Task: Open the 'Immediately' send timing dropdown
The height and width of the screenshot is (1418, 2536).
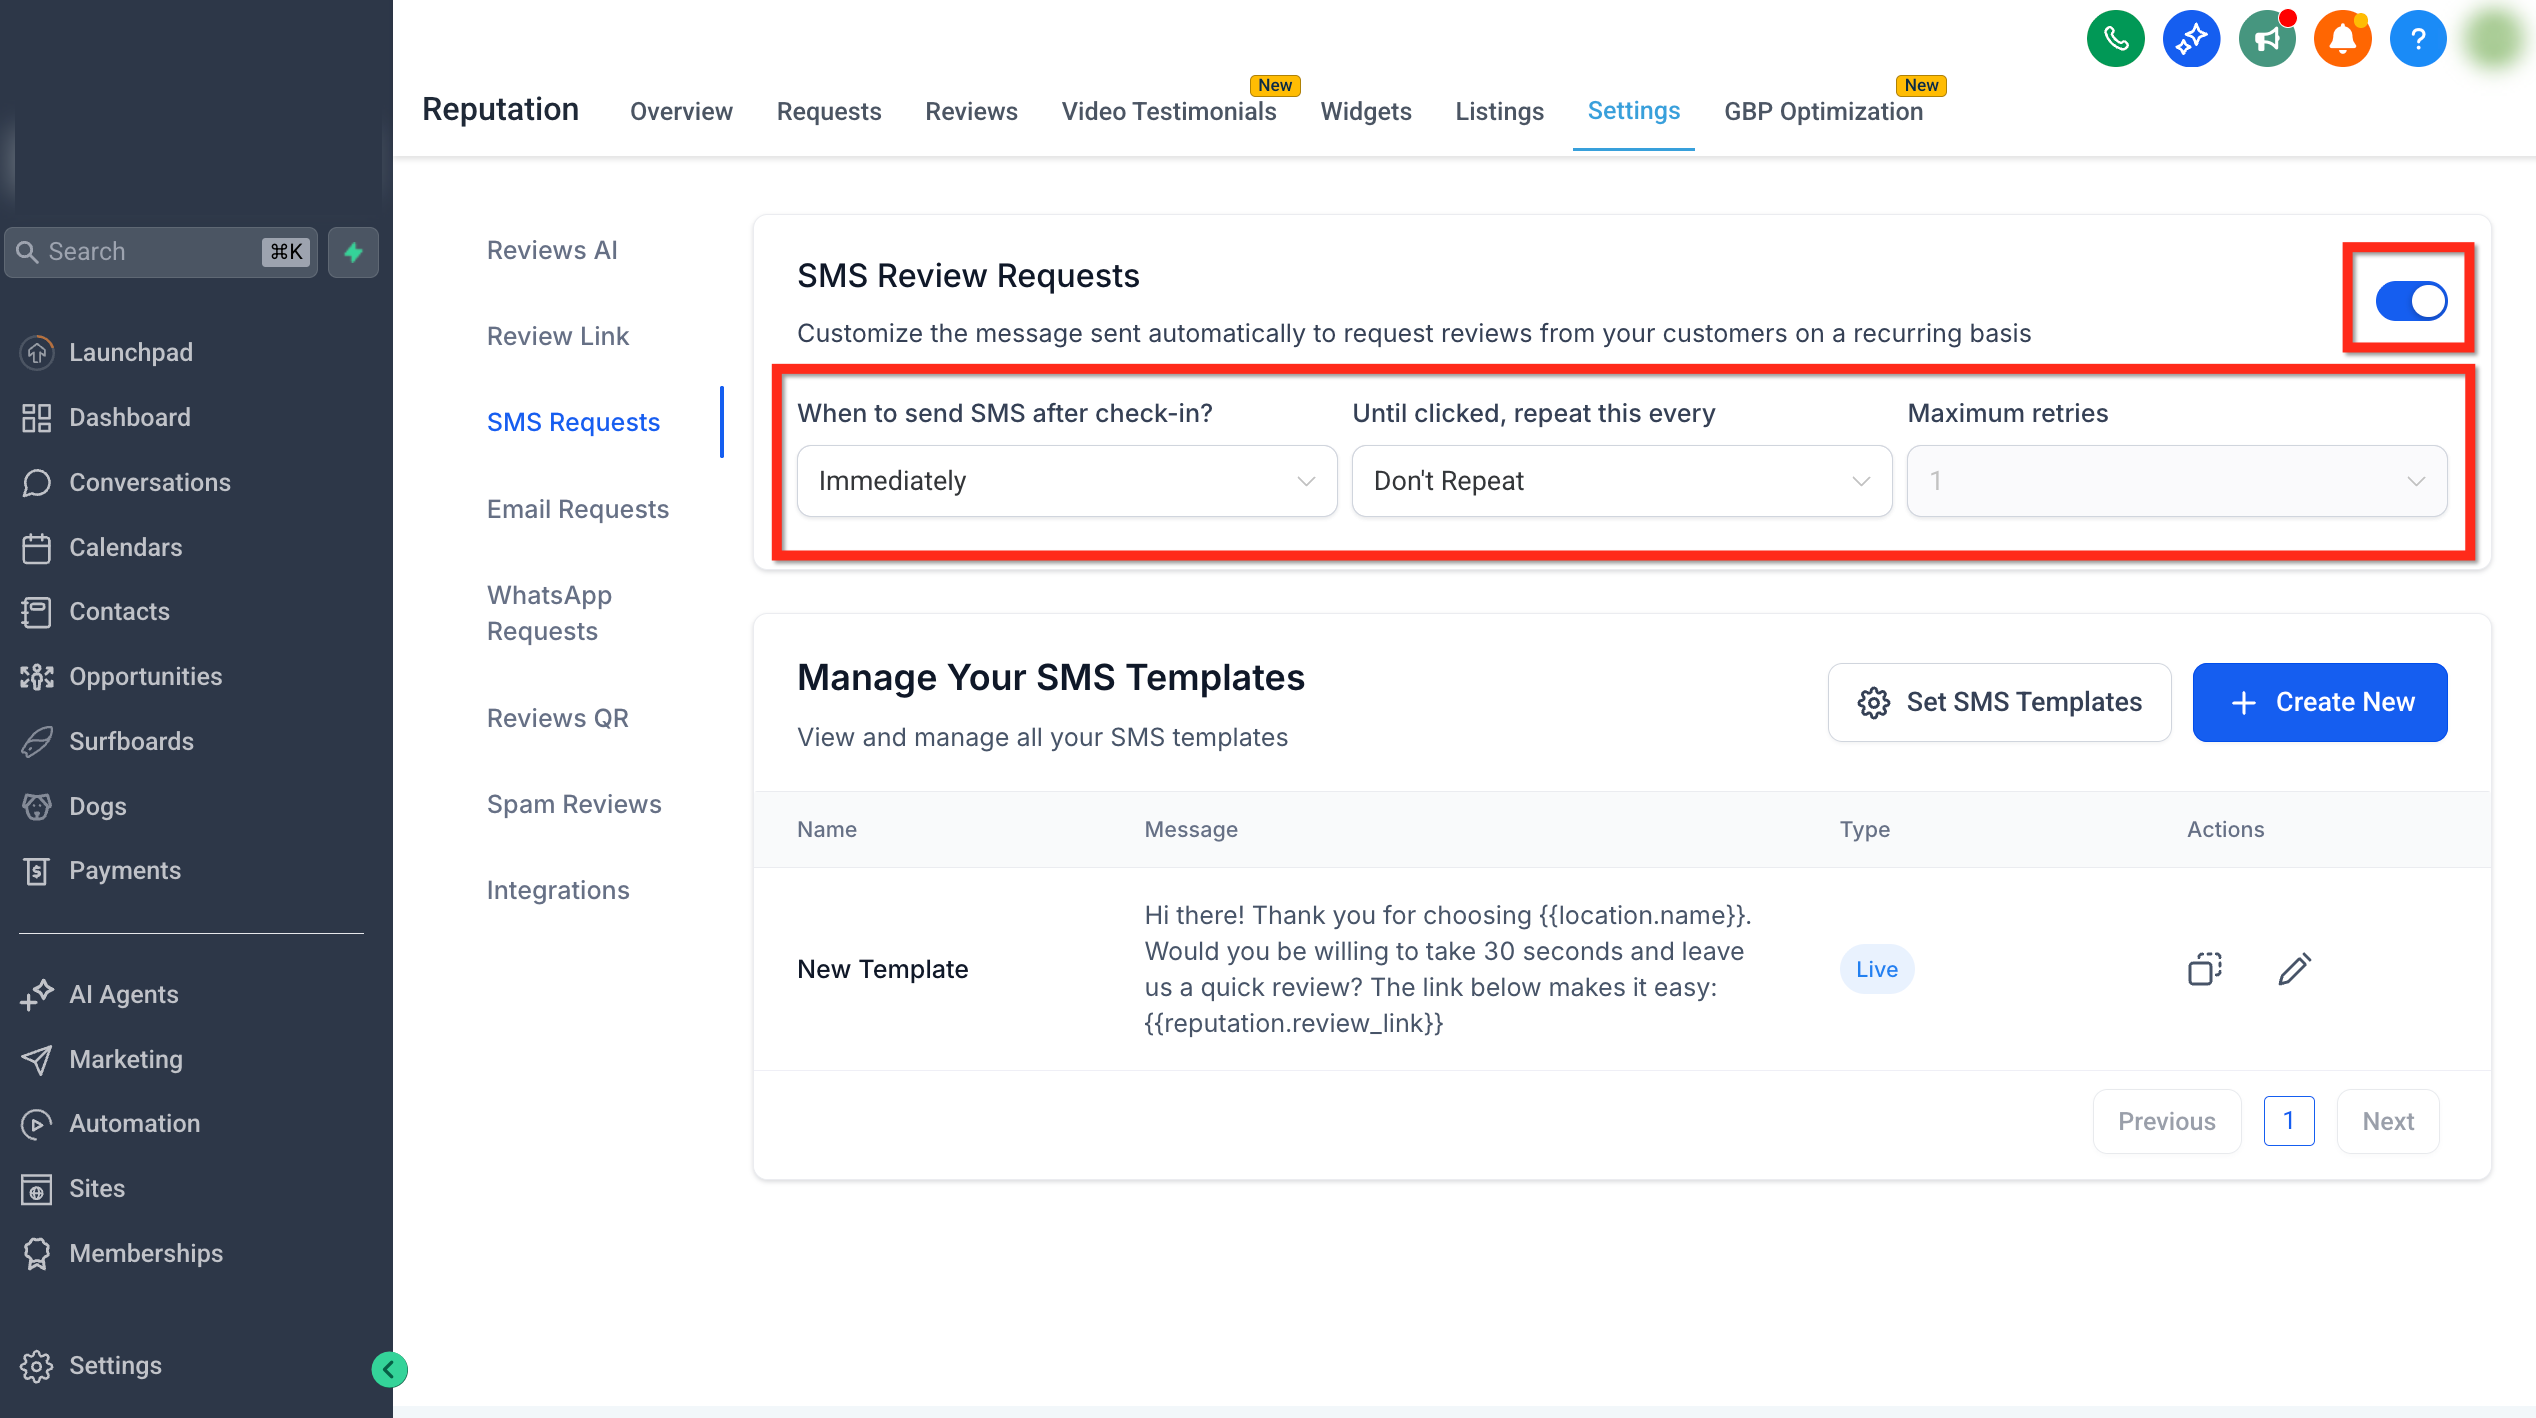Action: point(1067,481)
